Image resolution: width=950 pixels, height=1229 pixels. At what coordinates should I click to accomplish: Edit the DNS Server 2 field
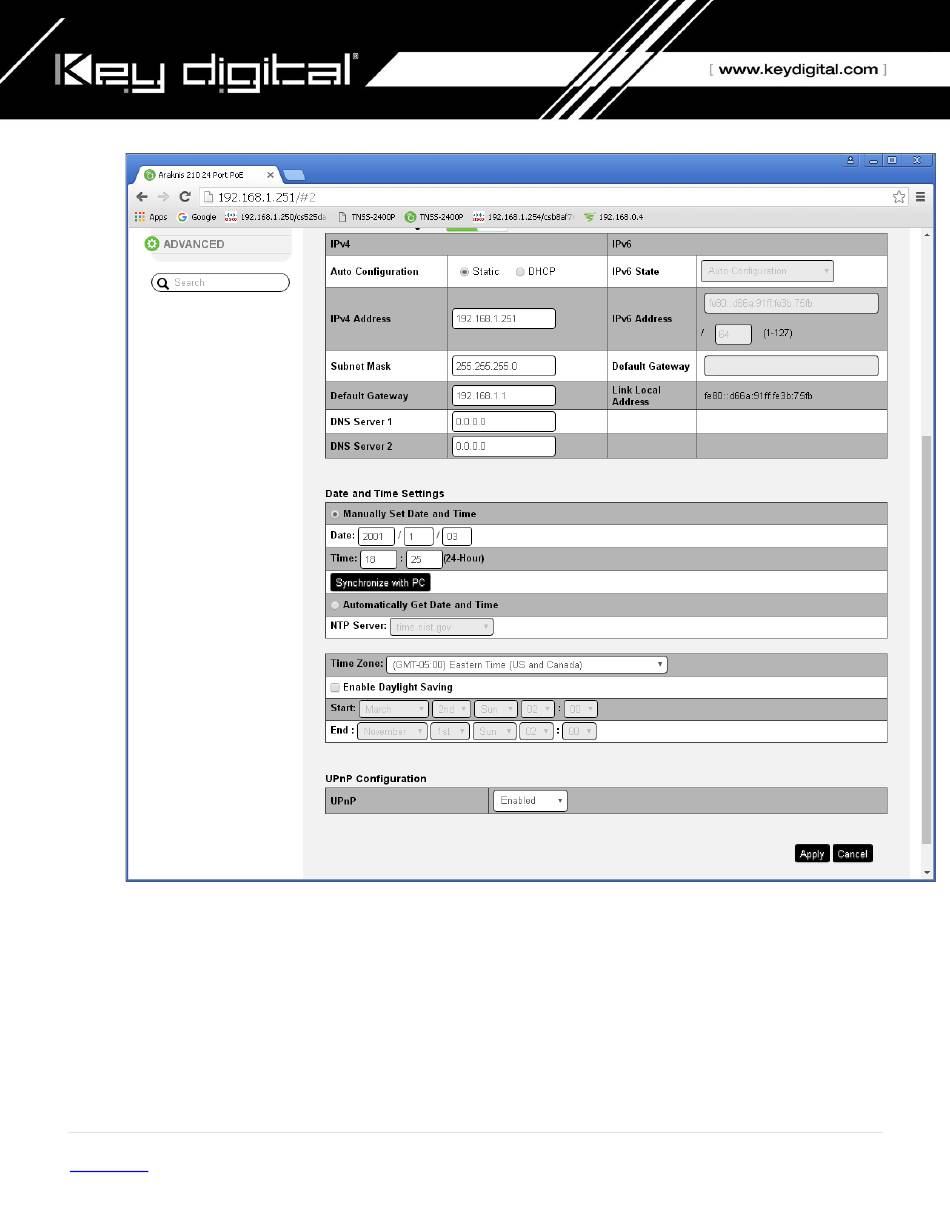(503, 446)
